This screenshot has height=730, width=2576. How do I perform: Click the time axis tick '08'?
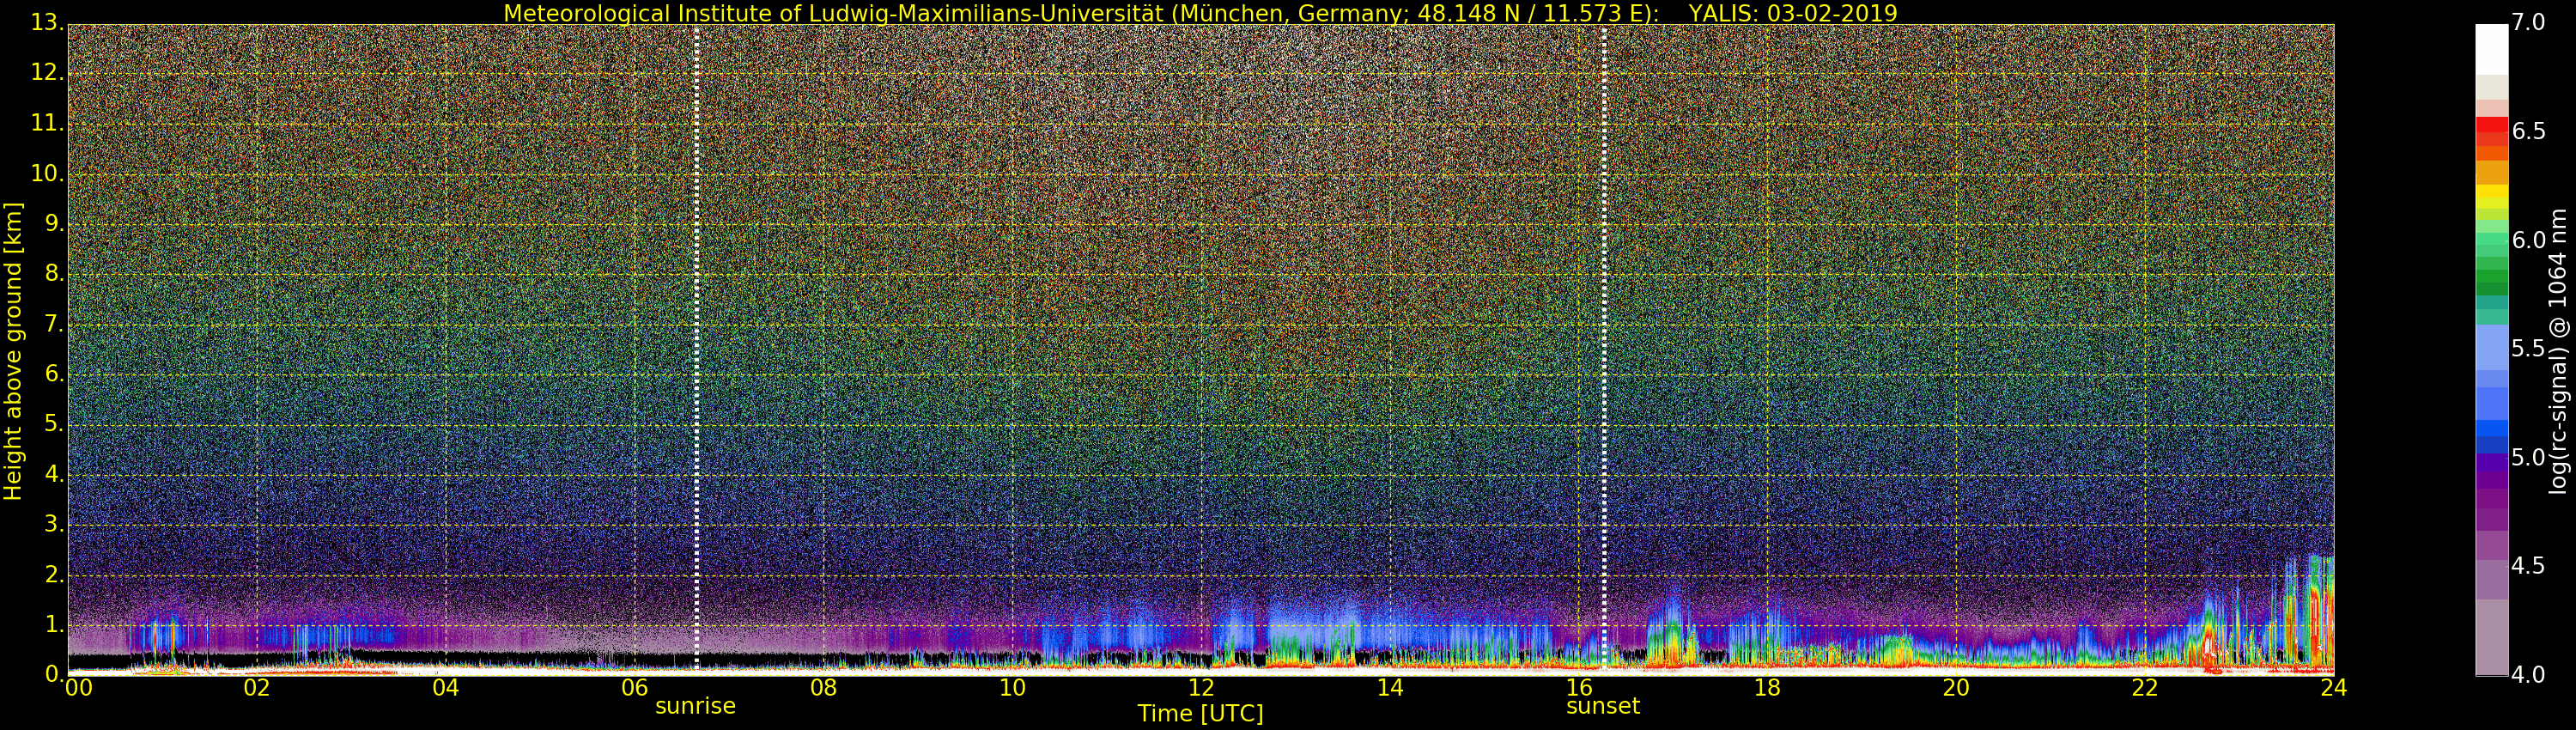pos(823,687)
